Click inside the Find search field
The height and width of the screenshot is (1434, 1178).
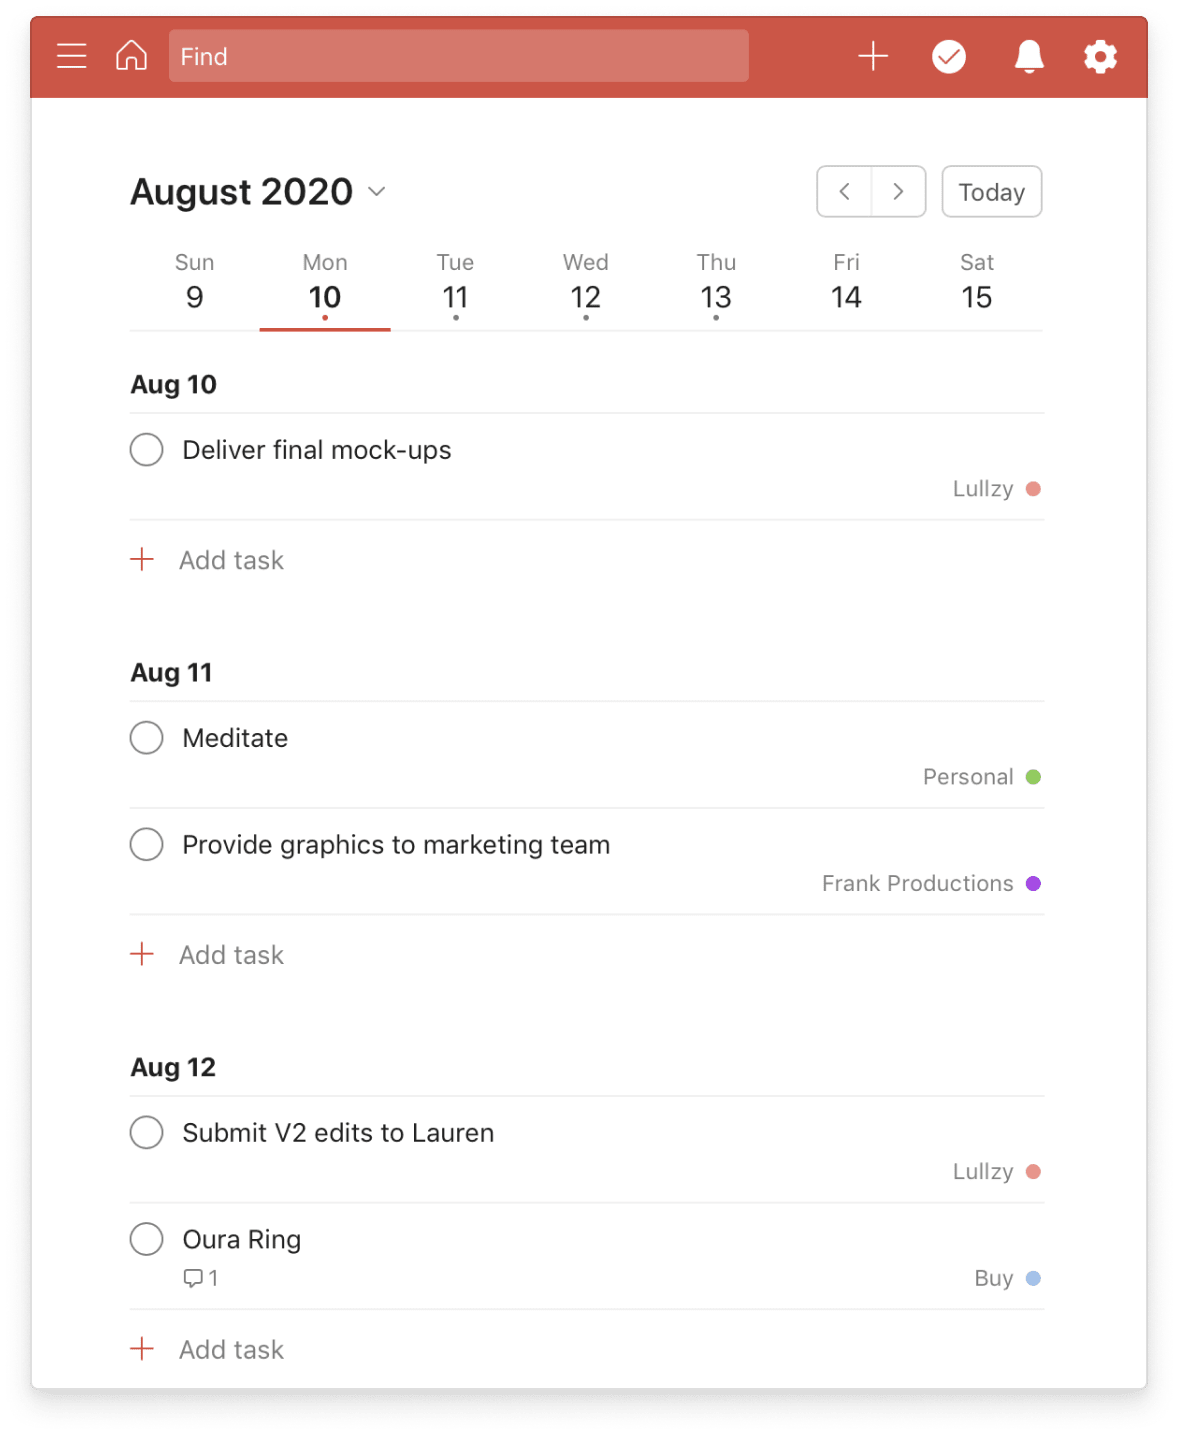pyautogui.click(x=459, y=56)
